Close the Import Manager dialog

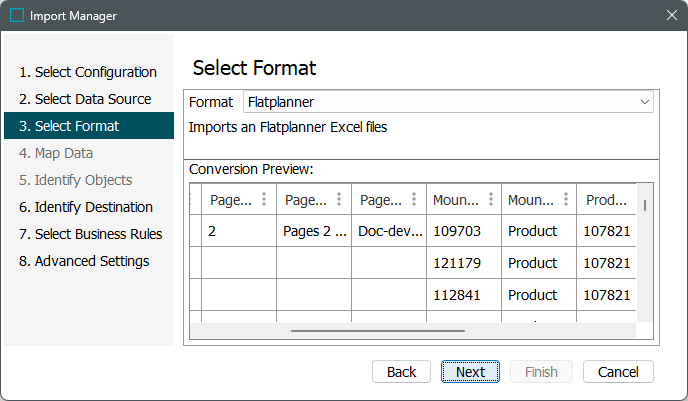[x=671, y=16]
